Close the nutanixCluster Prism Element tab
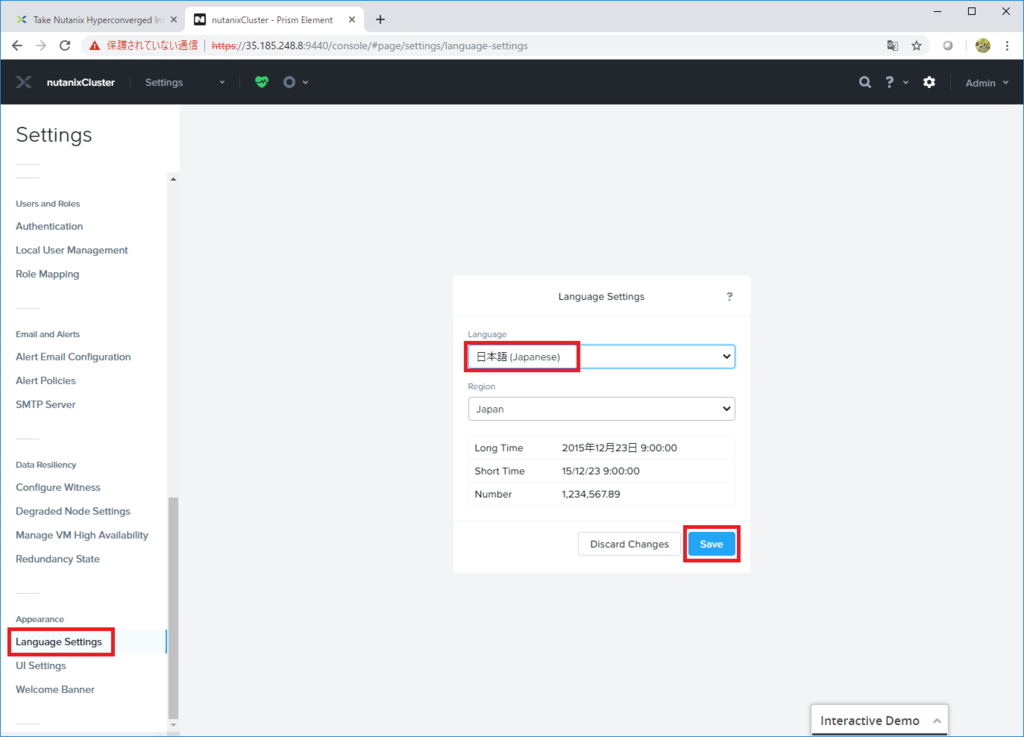Screen dimensions: 1024x737 [352, 20]
